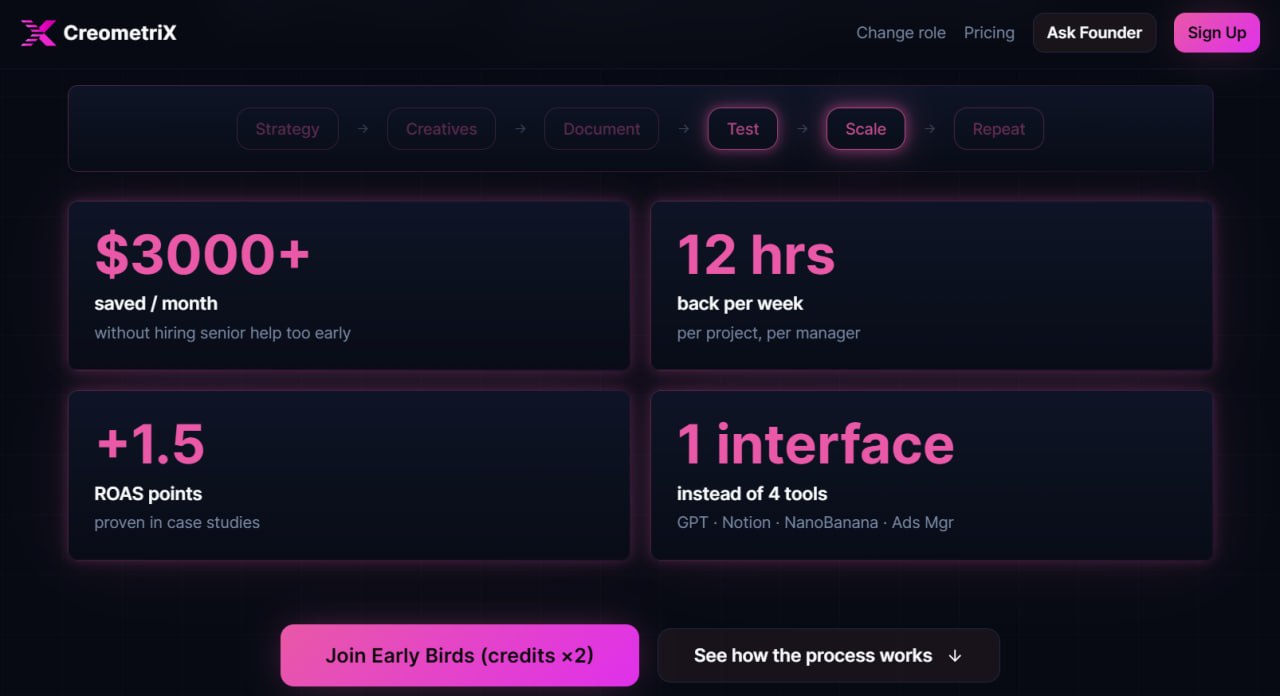Join Early Birds with double credits

[x=459, y=656]
